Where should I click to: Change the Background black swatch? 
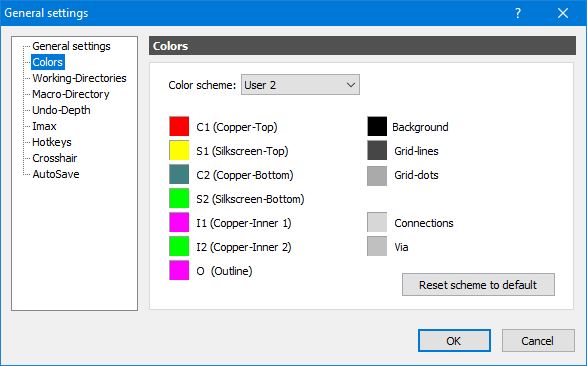(x=377, y=126)
